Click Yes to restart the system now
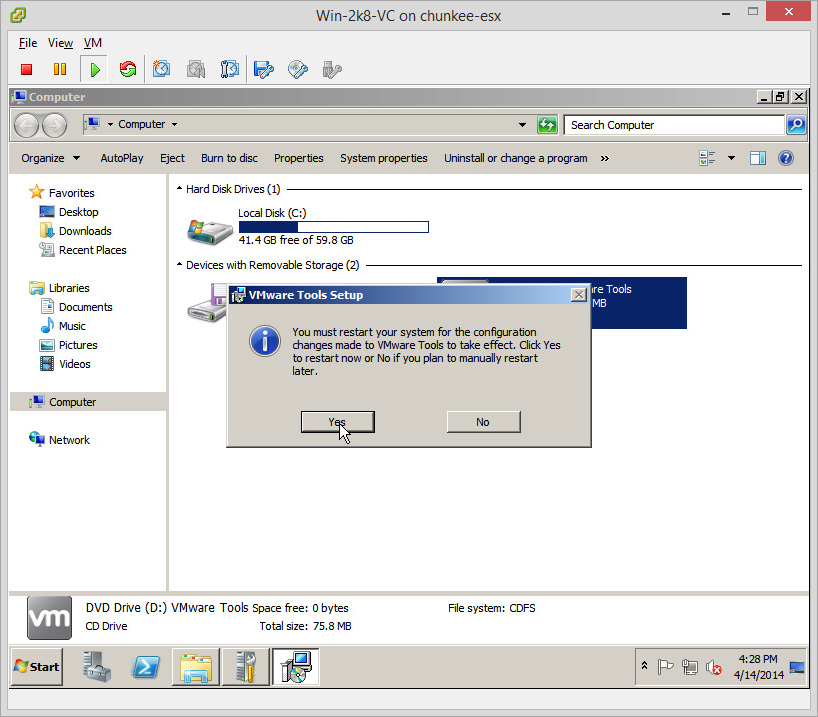The image size is (818, 717). tap(338, 422)
